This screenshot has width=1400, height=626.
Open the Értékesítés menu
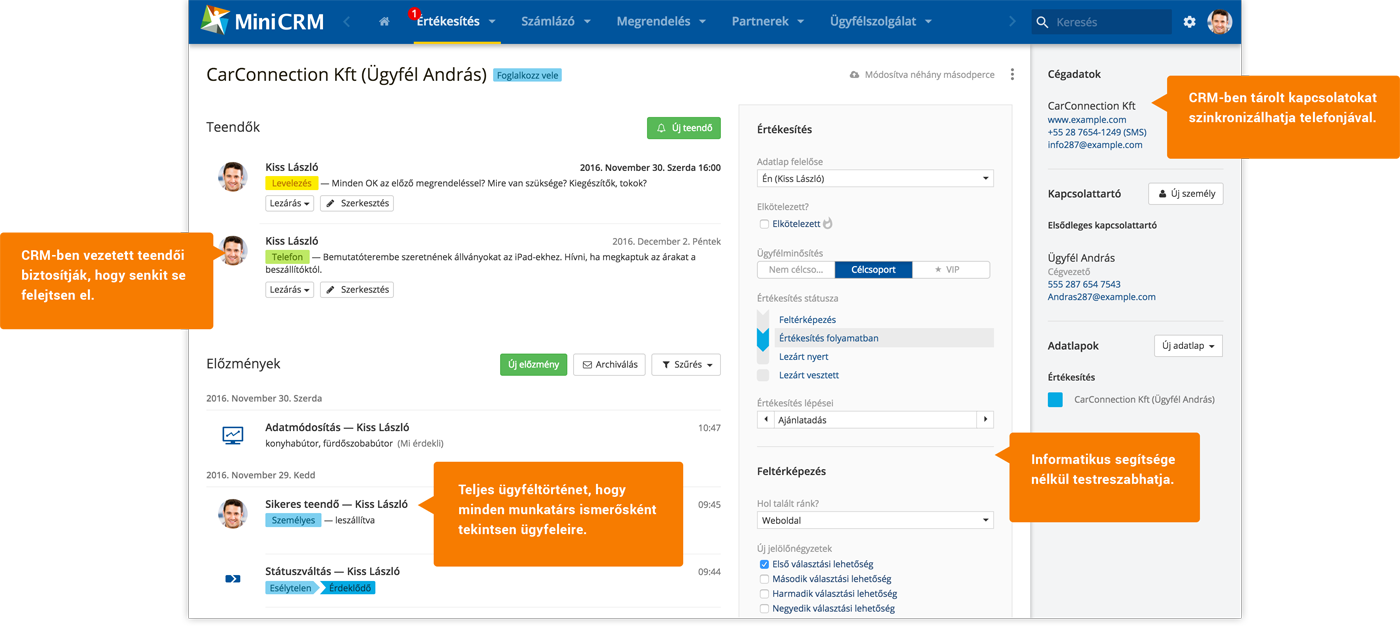click(458, 21)
